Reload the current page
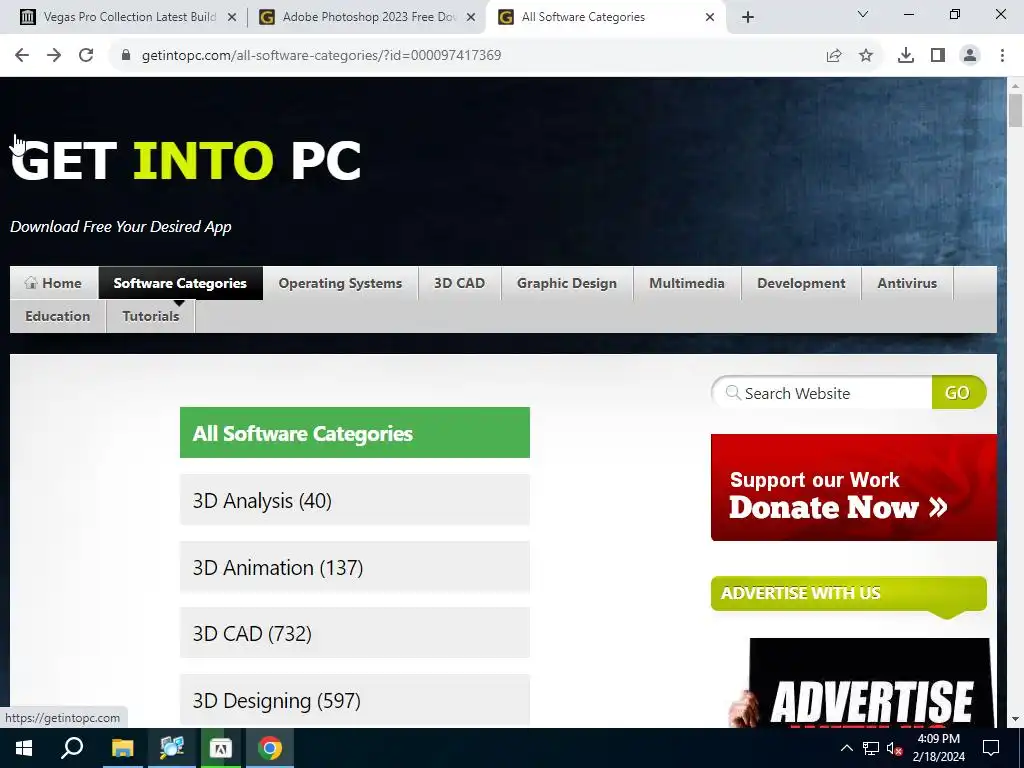The width and height of the screenshot is (1024, 768). click(x=86, y=56)
